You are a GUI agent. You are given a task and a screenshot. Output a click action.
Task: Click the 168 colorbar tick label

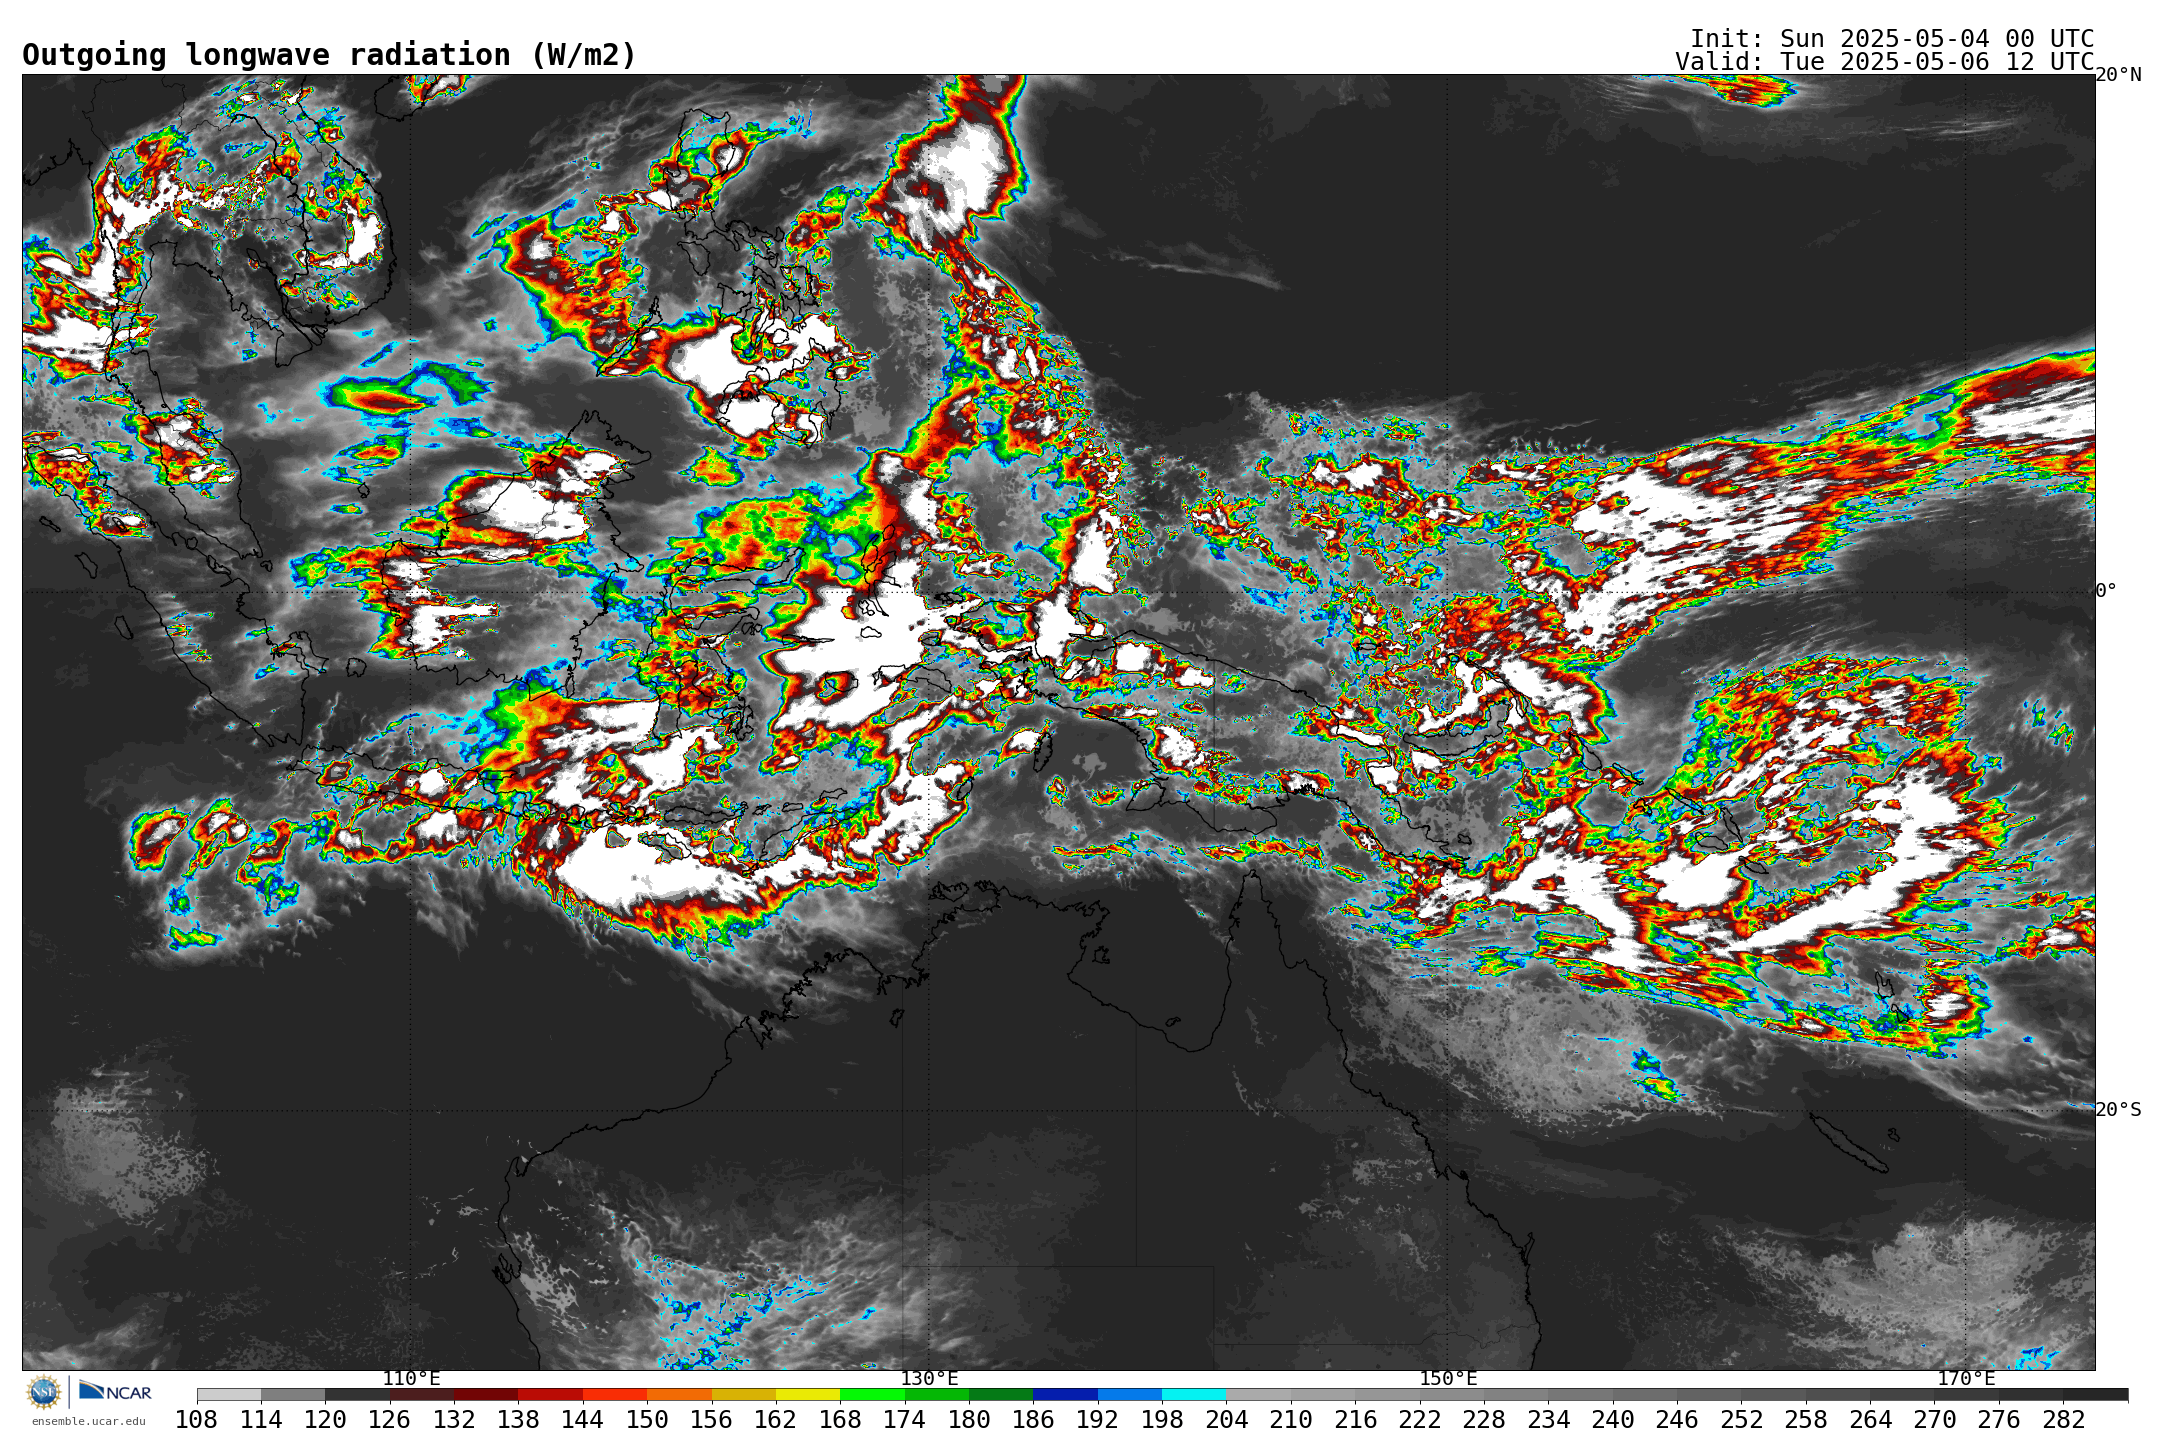click(x=840, y=1419)
